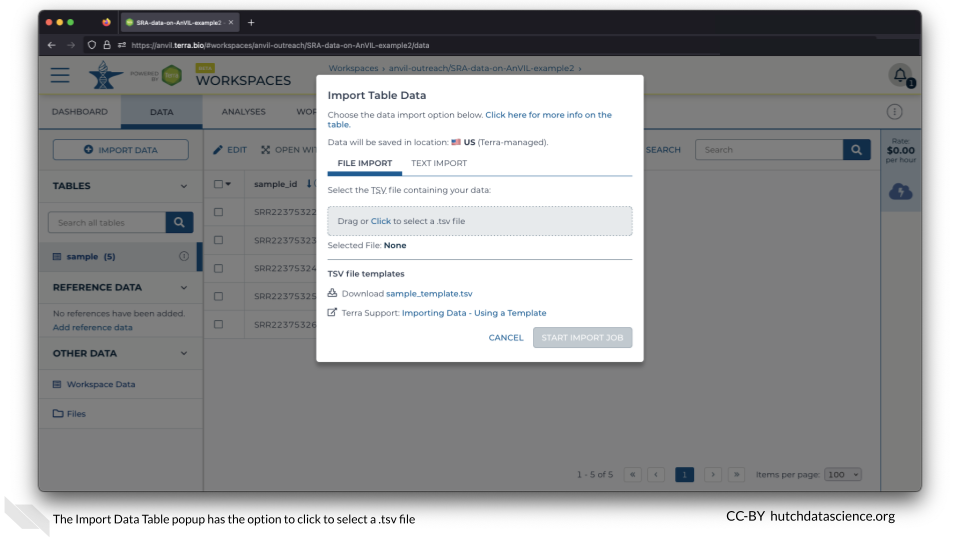Click the search all tables magnifier
Screen dimensions: 960x540
(x=179, y=222)
